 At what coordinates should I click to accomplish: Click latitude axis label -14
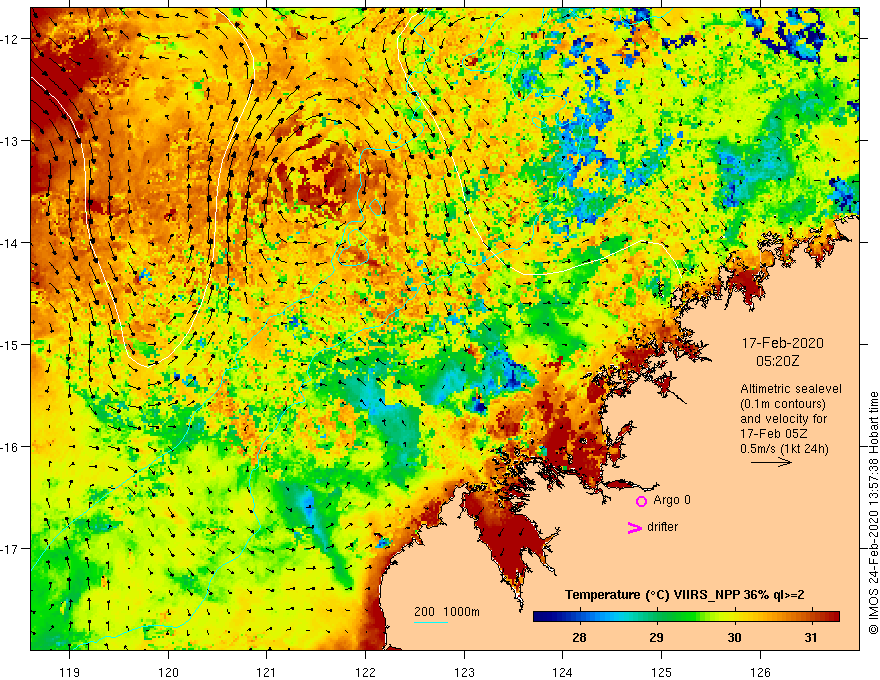tap(10, 243)
